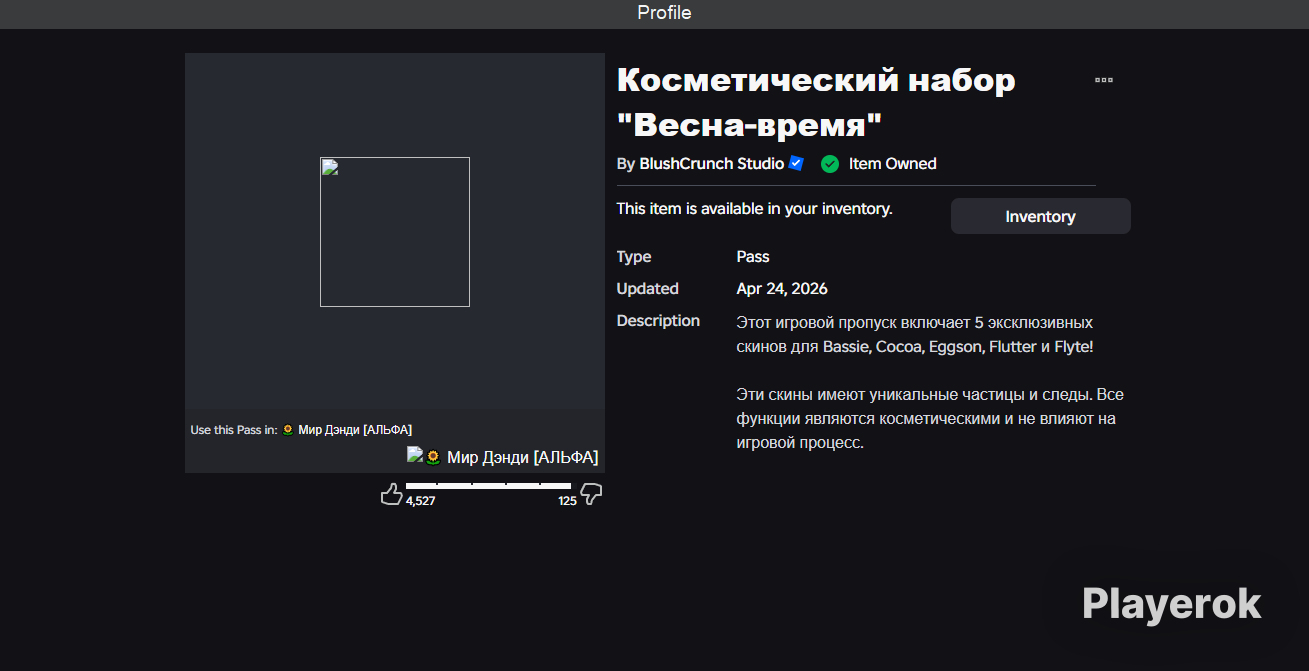Click 'This item is available in your inventory.' text

click(755, 209)
